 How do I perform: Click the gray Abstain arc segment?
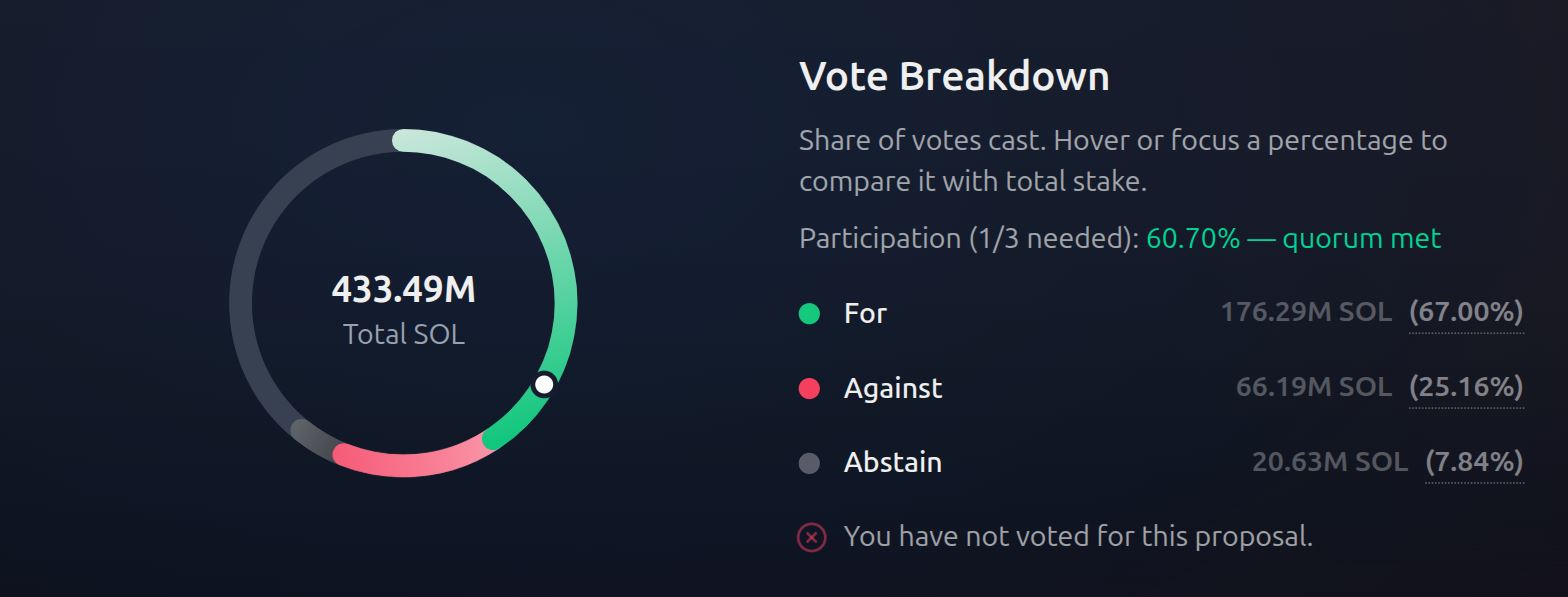pyautogui.click(x=312, y=438)
